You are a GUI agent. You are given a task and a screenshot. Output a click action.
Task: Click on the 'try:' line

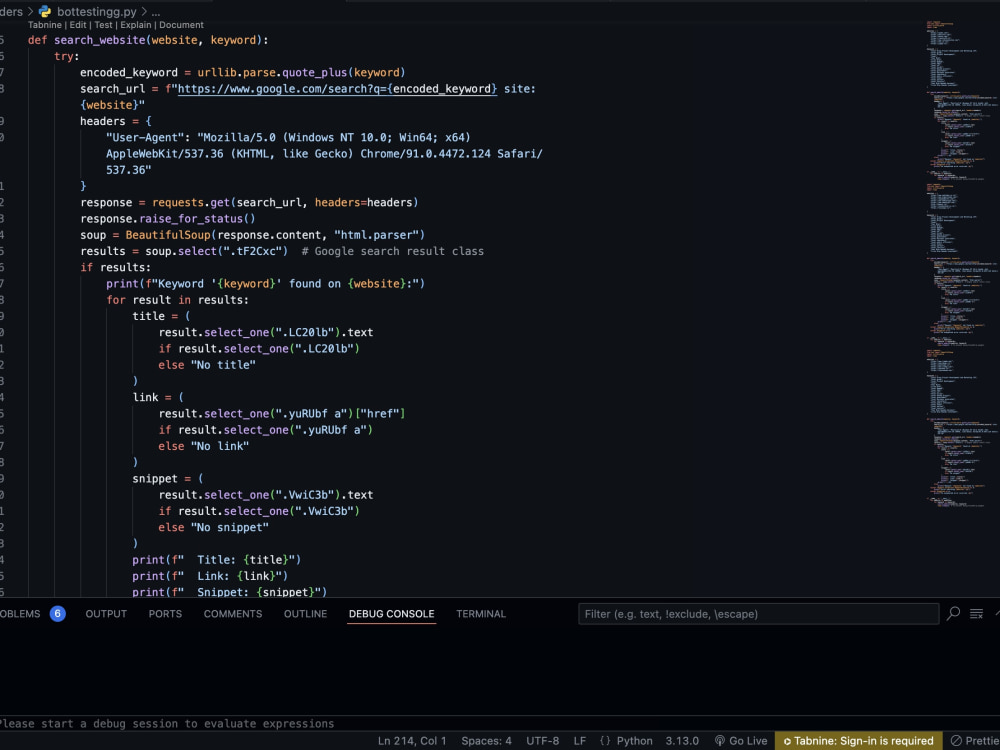coord(67,56)
